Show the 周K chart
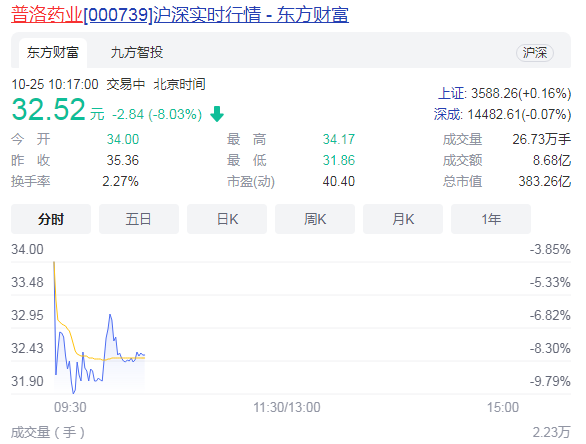This screenshot has width=586, height=444. click(x=315, y=219)
